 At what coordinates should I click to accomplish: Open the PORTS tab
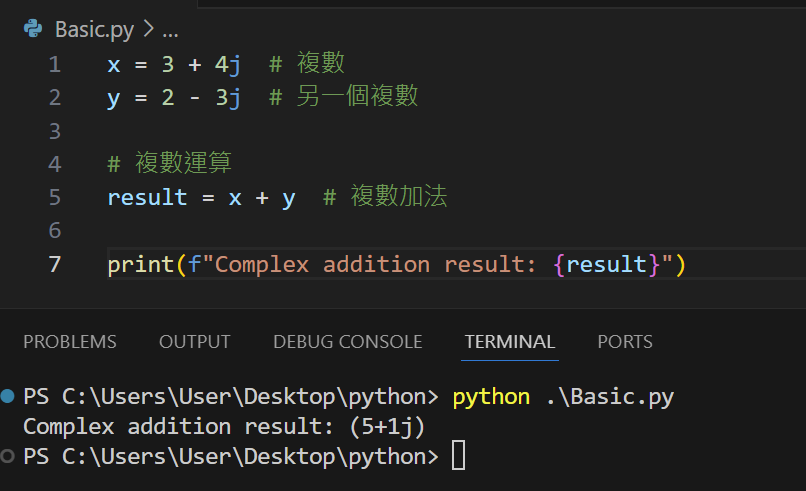pyautogui.click(x=625, y=342)
